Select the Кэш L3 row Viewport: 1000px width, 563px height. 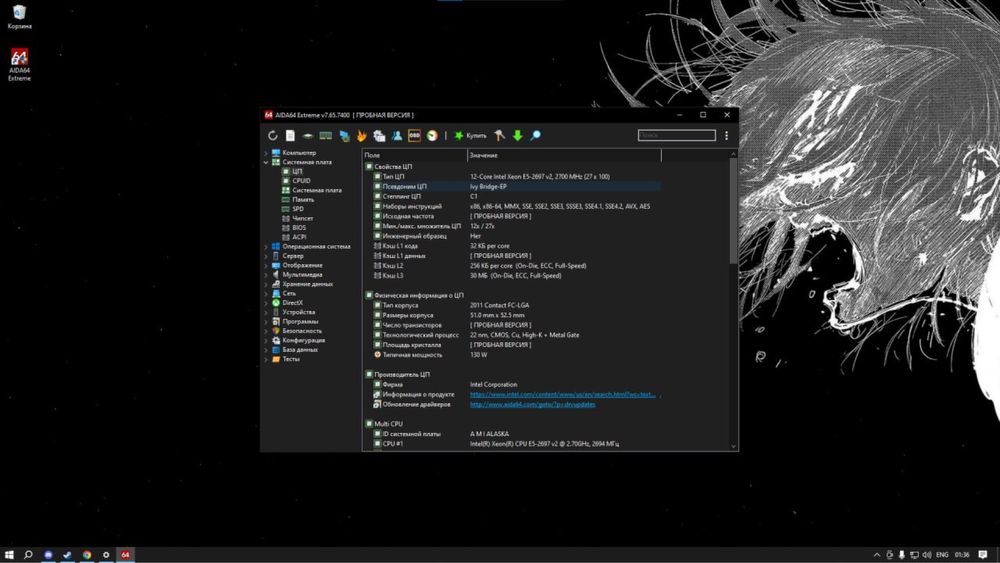(x=512, y=276)
